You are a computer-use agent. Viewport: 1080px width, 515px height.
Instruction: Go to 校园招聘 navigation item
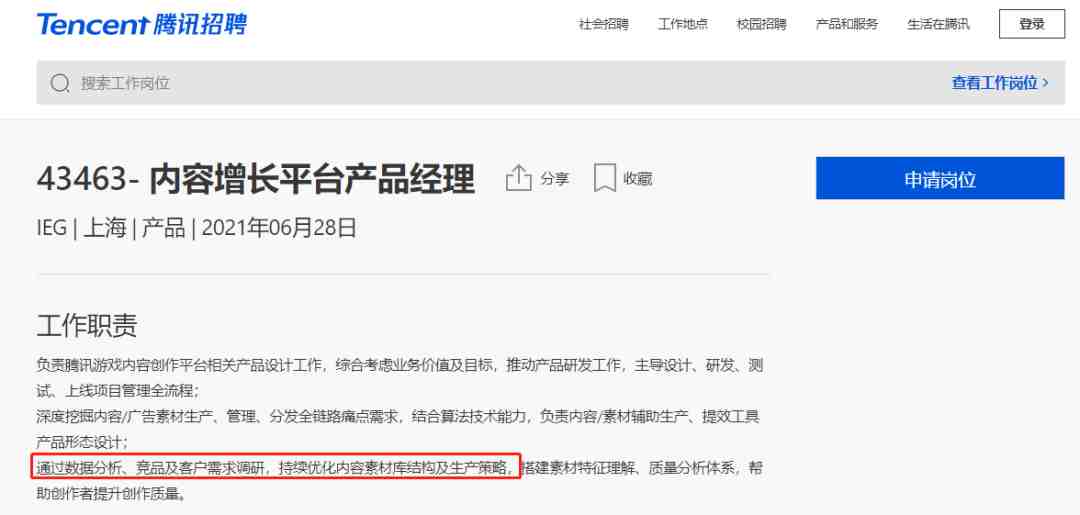click(x=761, y=24)
